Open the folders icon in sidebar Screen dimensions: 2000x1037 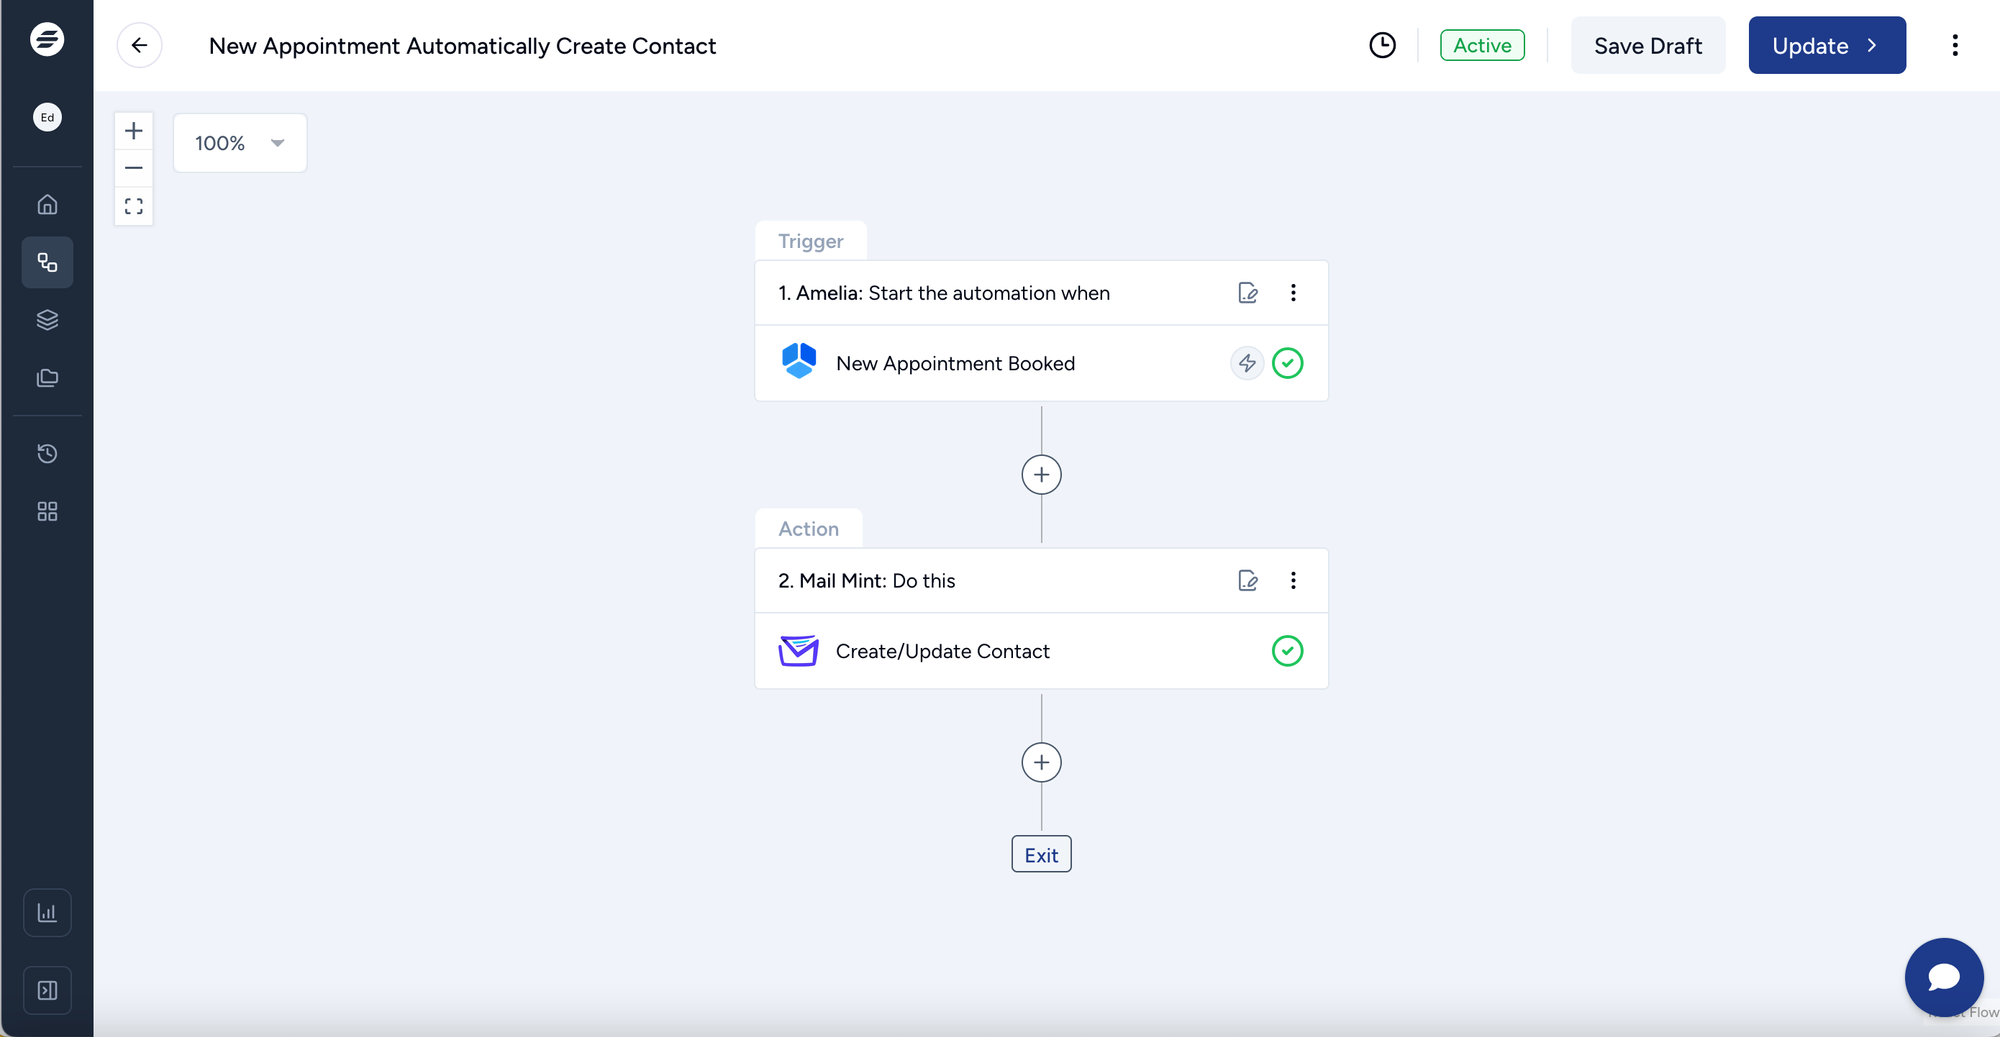(x=47, y=378)
